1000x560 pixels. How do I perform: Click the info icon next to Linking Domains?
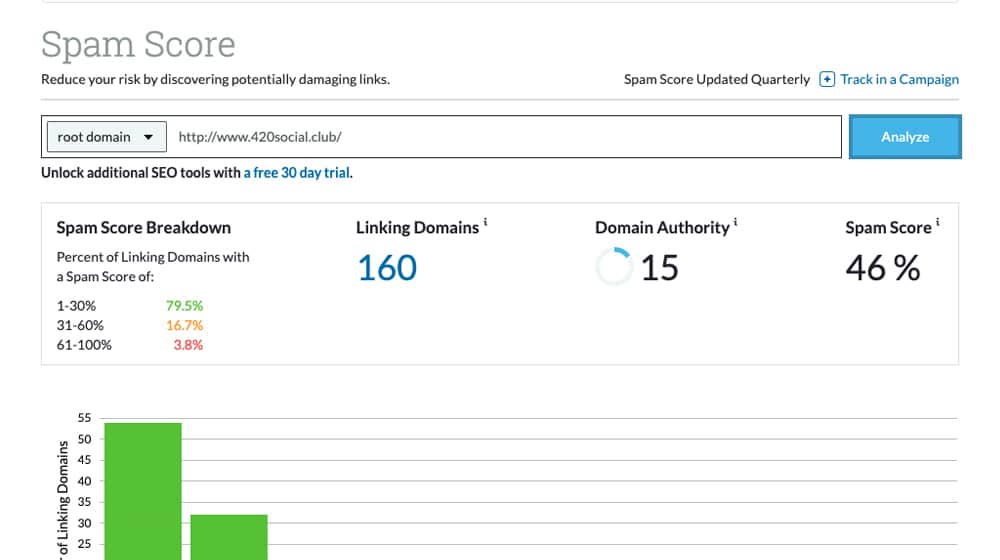pyautogui.click(x=485, y=222)
